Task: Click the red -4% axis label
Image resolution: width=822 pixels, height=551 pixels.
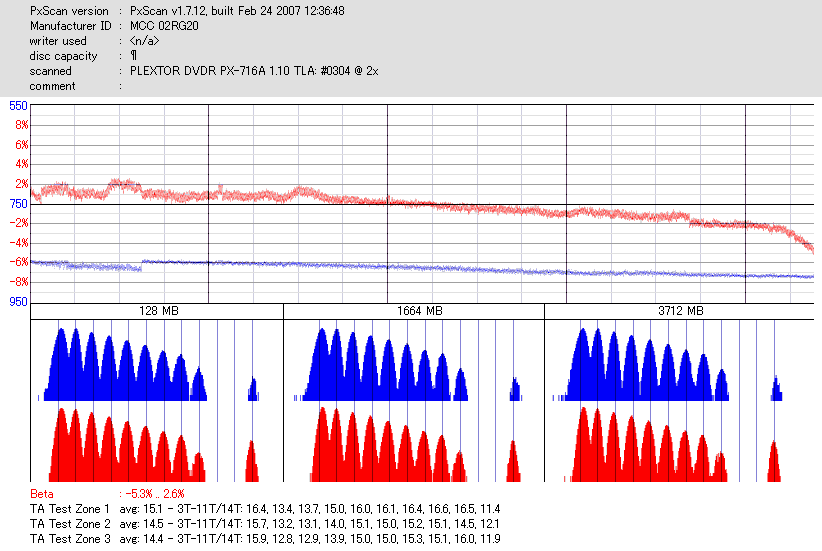Action: pyautogui.click(x=18, y=243)
